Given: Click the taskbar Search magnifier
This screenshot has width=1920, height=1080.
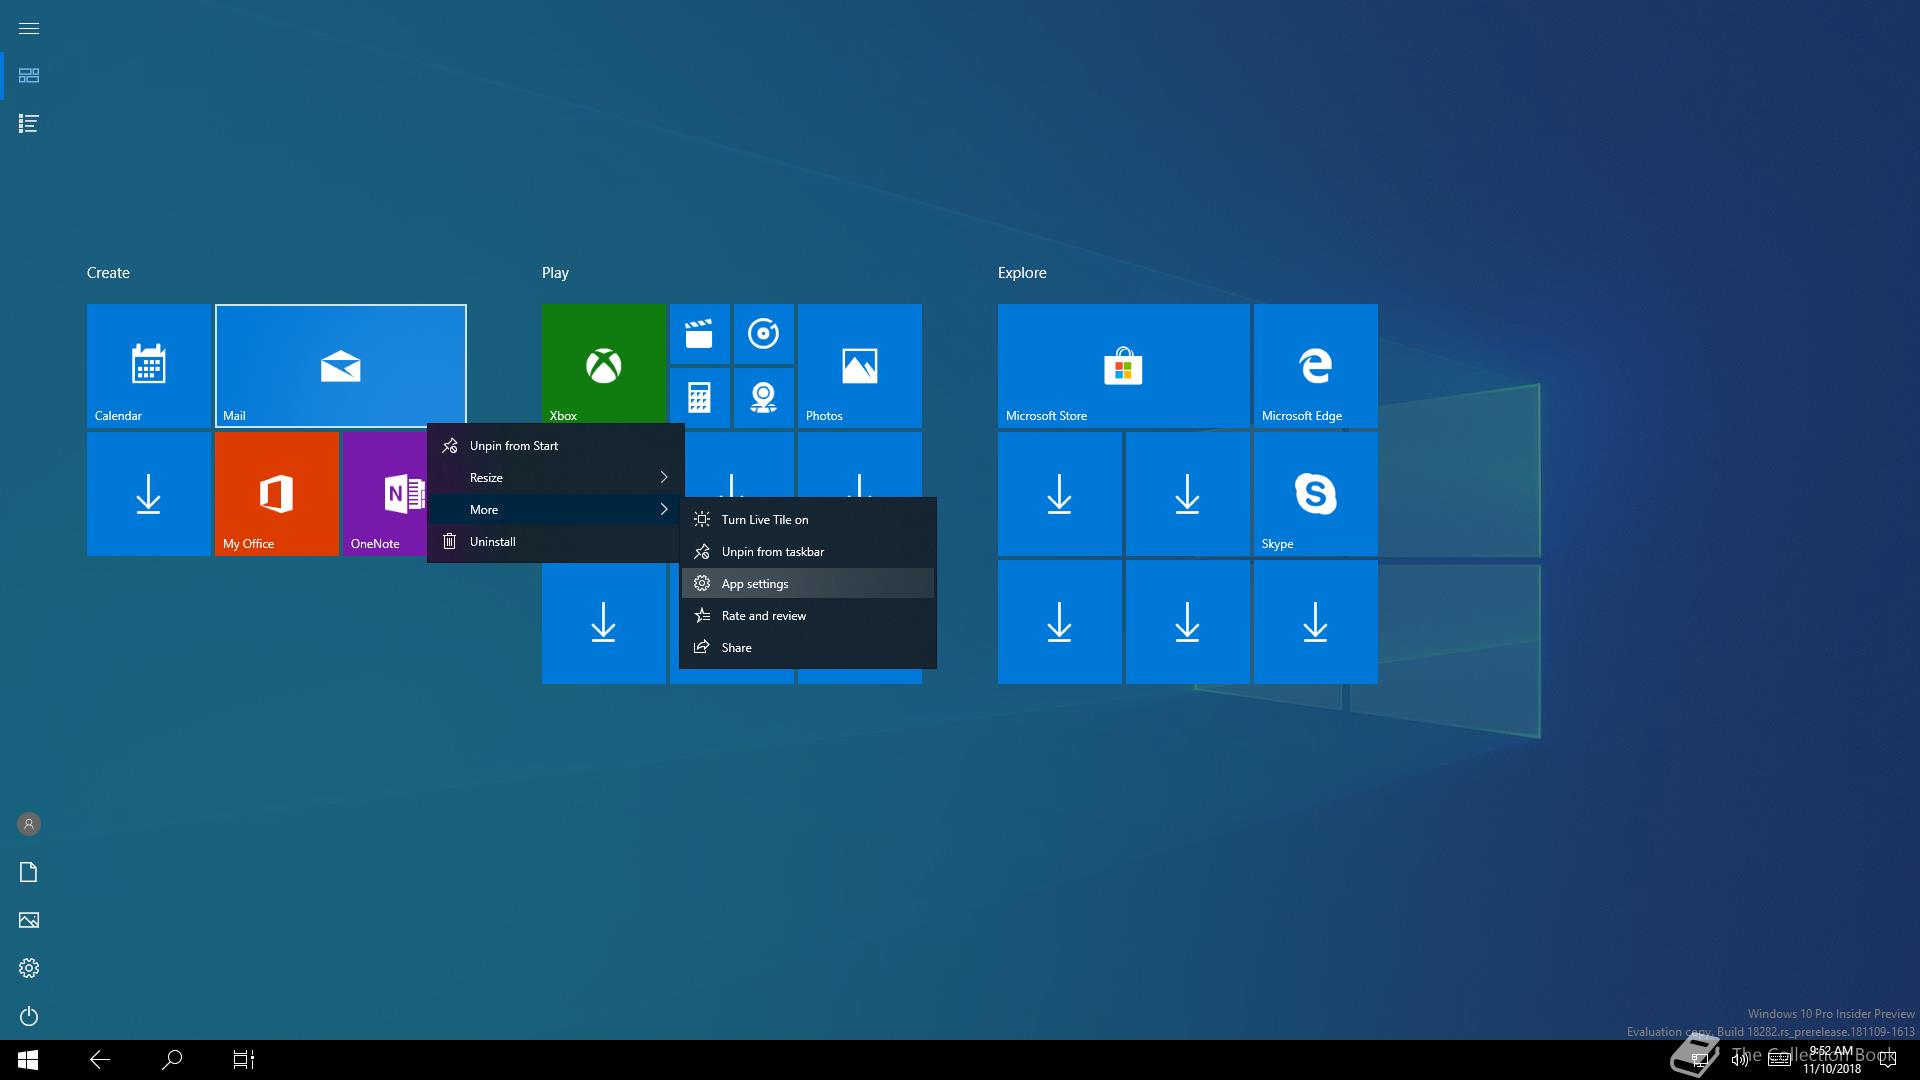Looking at the screenshot, I should point(172,1060).
